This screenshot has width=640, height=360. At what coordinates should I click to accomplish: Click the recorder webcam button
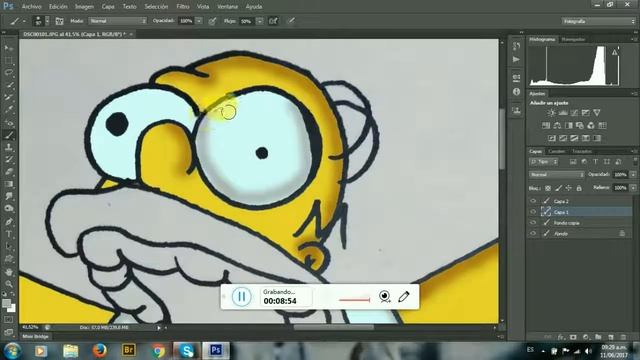click(384, 296)
